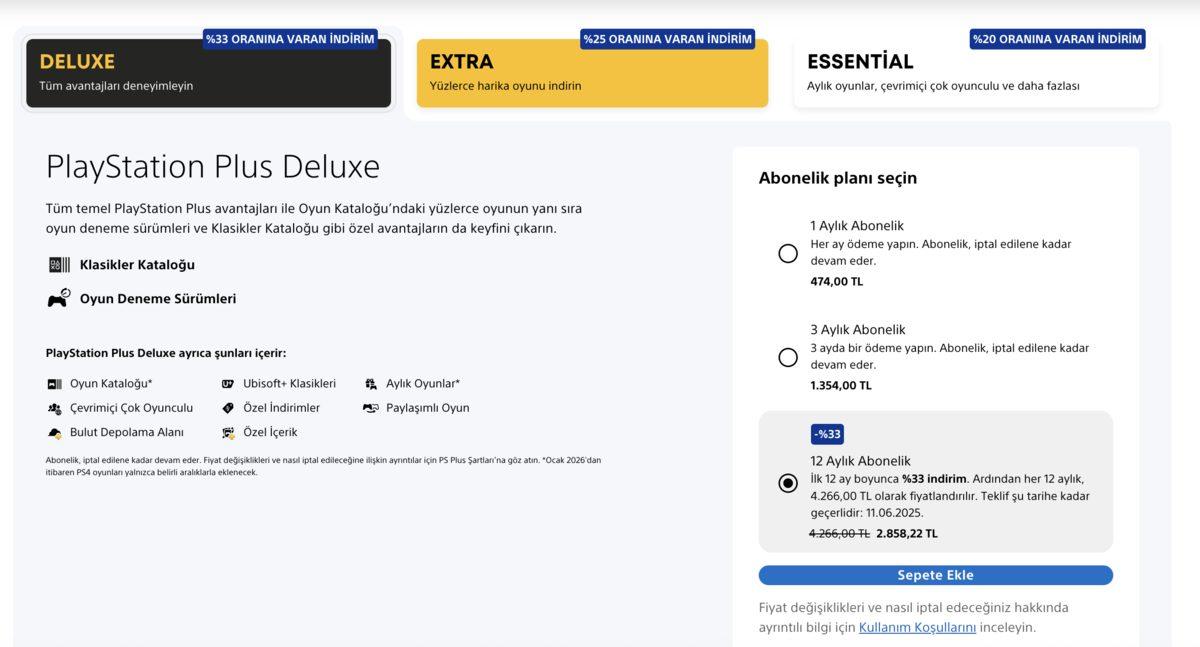Screen dimensions: 1200x647
Task: Click the Özel İçerik icon
Action: 229,432
